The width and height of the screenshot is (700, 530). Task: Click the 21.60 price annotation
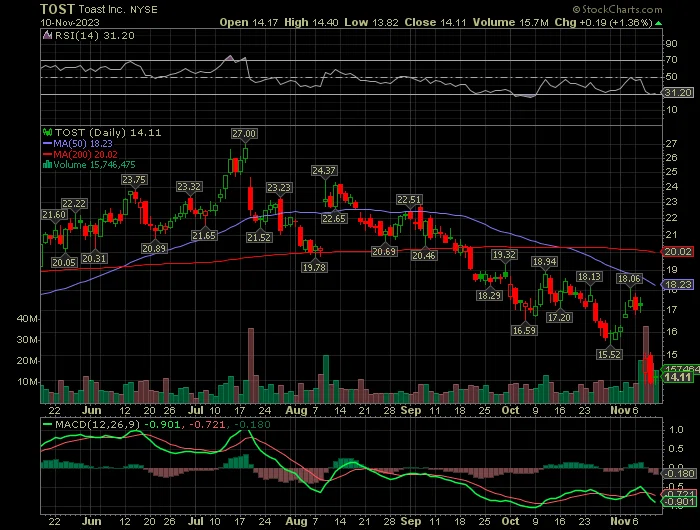coord(54,215)
